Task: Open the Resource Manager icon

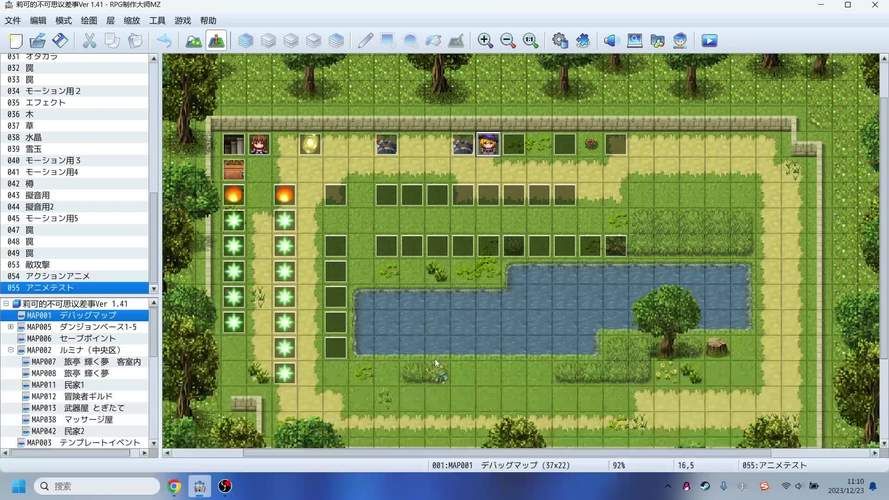Action: 657,41
